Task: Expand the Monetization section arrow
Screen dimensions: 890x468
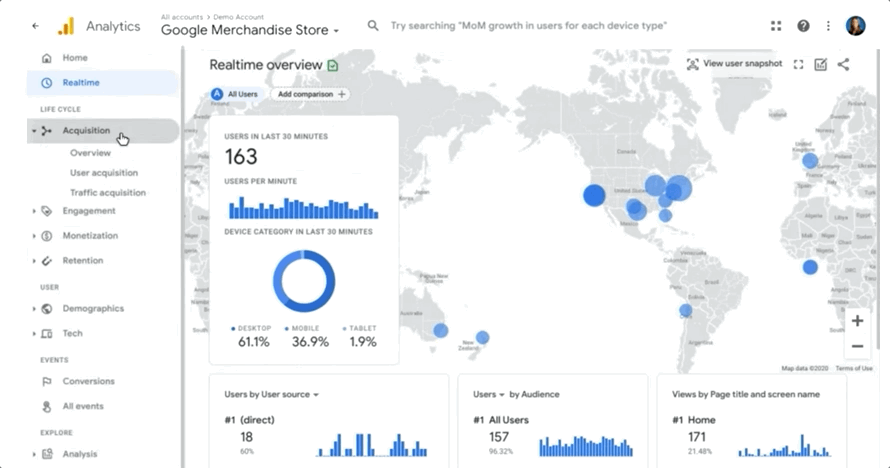Action: [34, 236]
